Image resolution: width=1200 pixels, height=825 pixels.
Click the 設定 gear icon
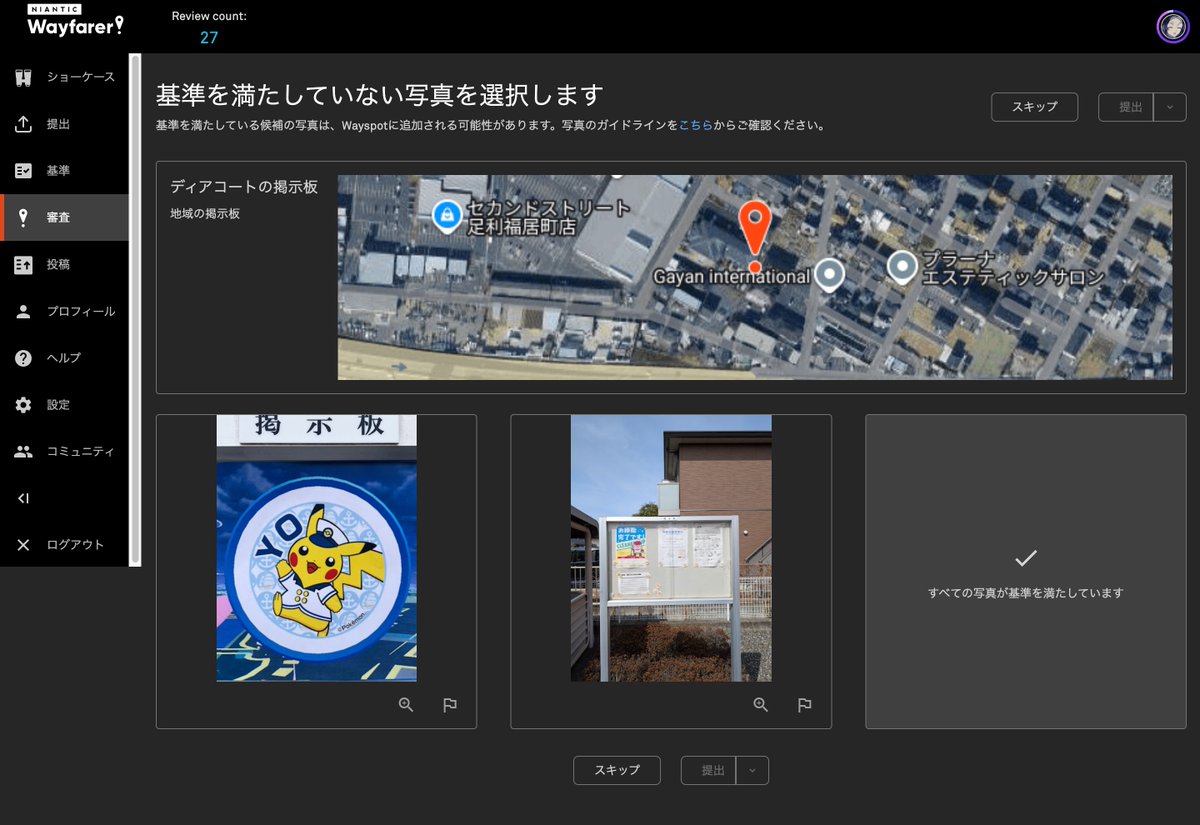(x=24, y=405)
